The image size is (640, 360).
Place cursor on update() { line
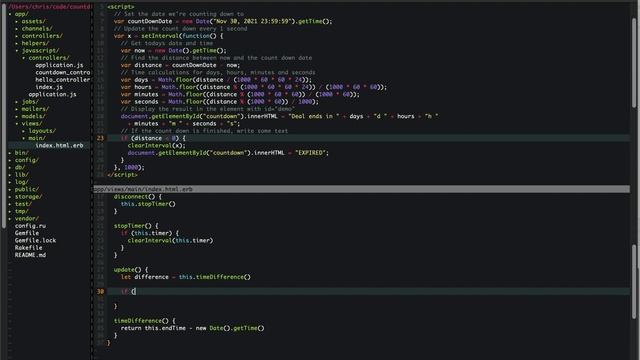pos(131,269)
